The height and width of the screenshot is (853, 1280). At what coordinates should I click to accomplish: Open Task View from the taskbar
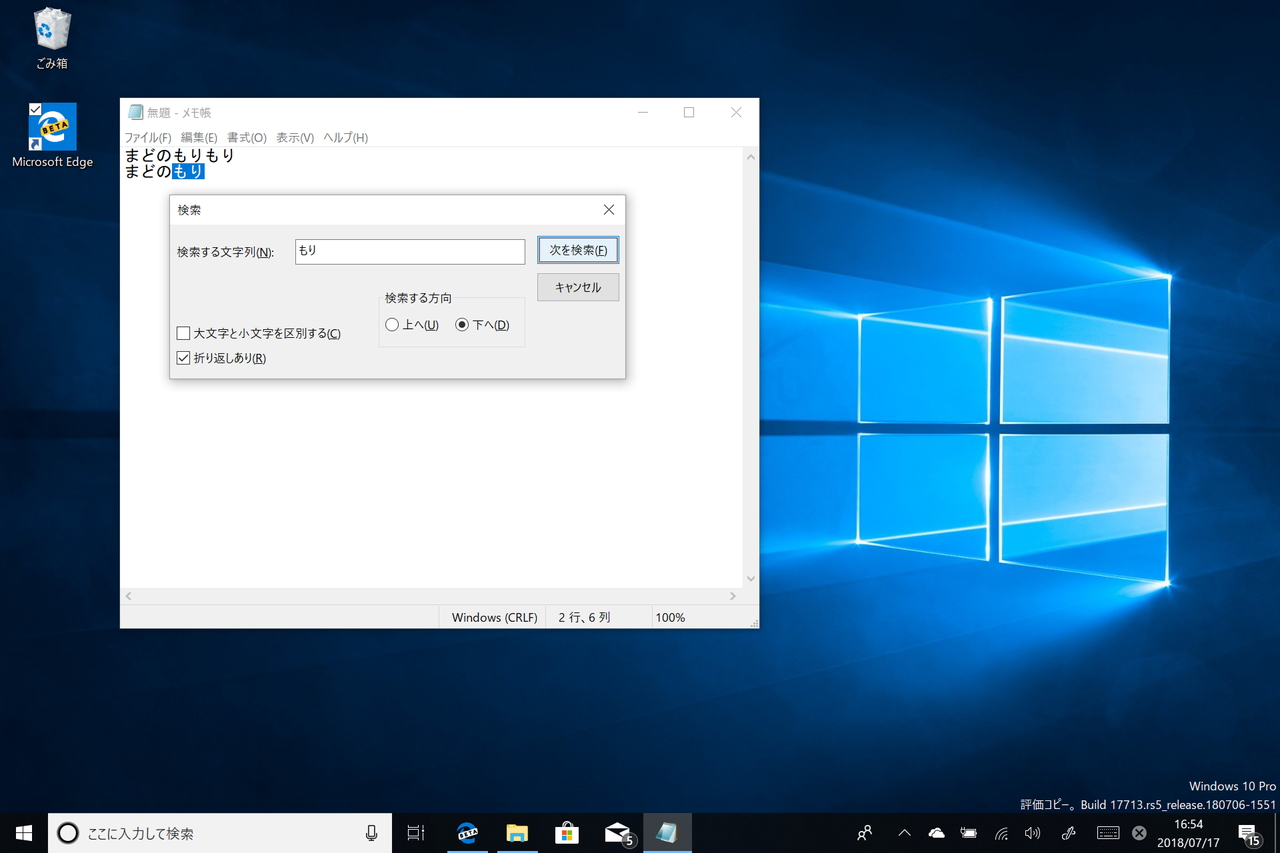416,833
